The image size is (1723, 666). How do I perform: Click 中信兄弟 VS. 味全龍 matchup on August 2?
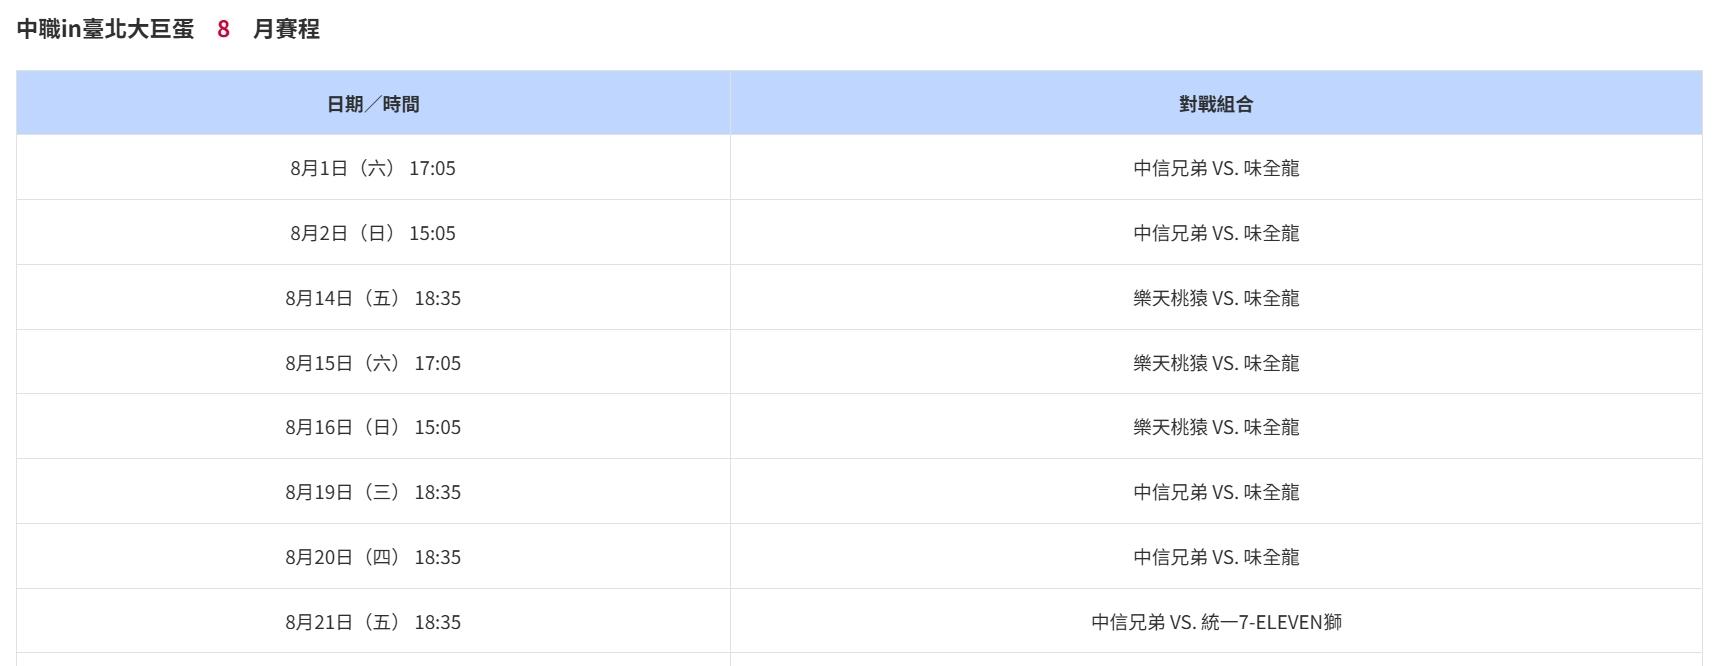1216,233
